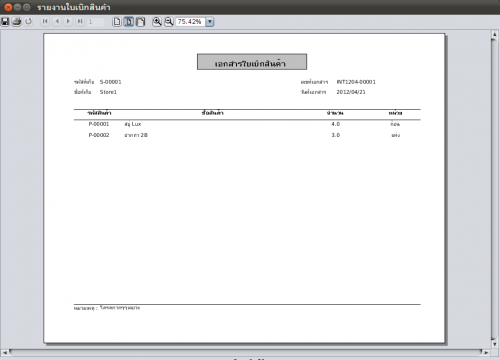
Task: Go to the previous page
Action: (57, 22)
